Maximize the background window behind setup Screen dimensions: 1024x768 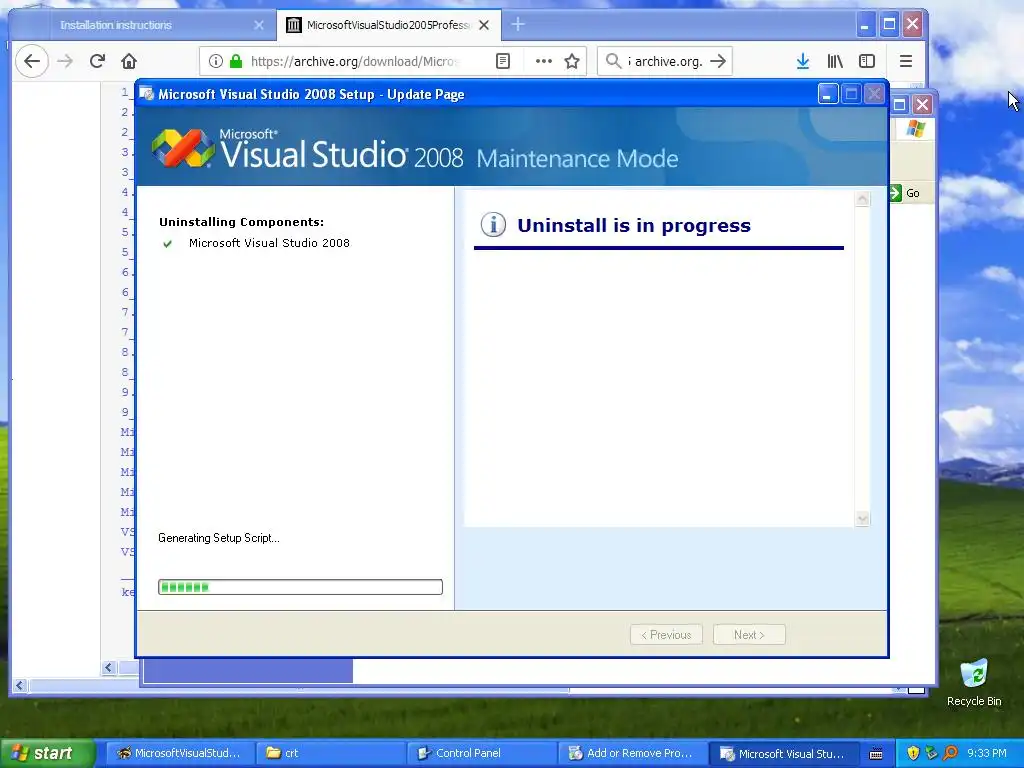coord(900,104)
